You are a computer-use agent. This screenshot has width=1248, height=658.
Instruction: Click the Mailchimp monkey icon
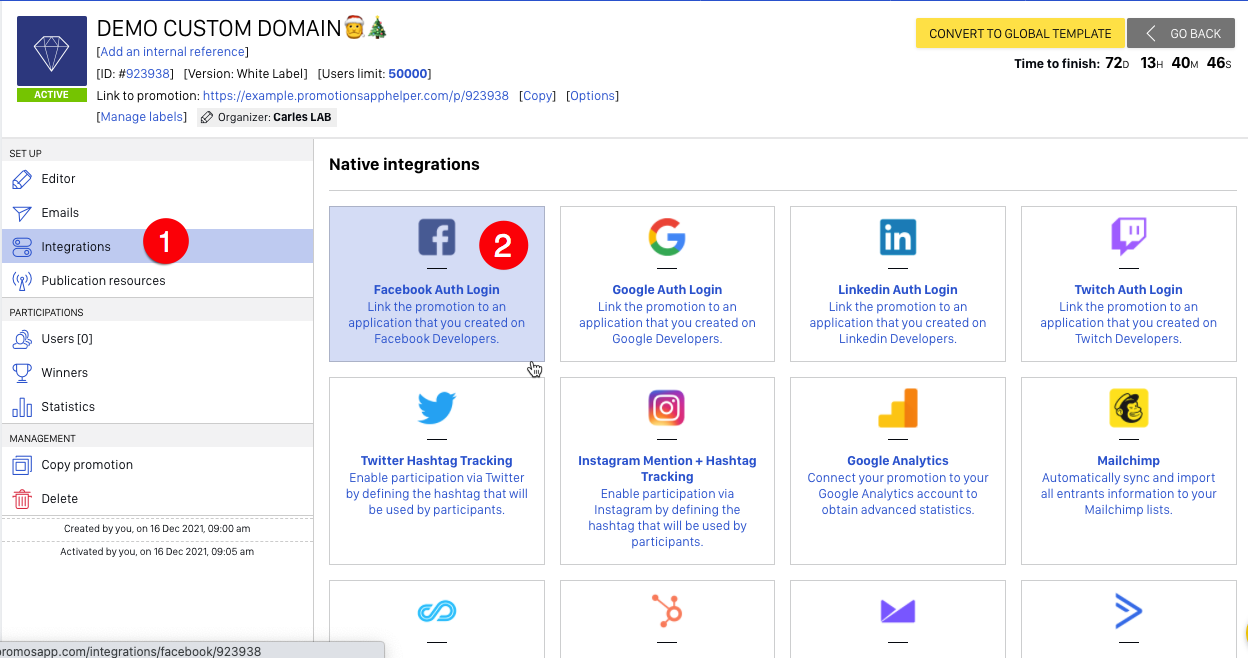[1129, 408]
